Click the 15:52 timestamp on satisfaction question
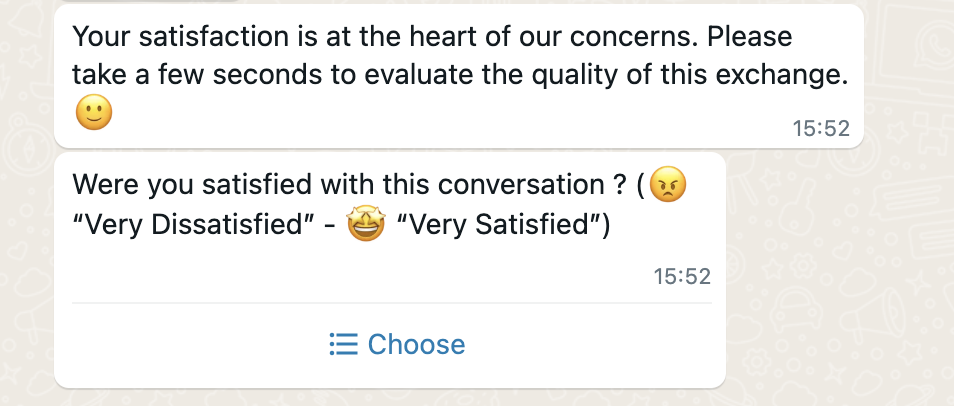Viewport: 954px width, 406px height. pyautogui.click(x=682, y=276)
